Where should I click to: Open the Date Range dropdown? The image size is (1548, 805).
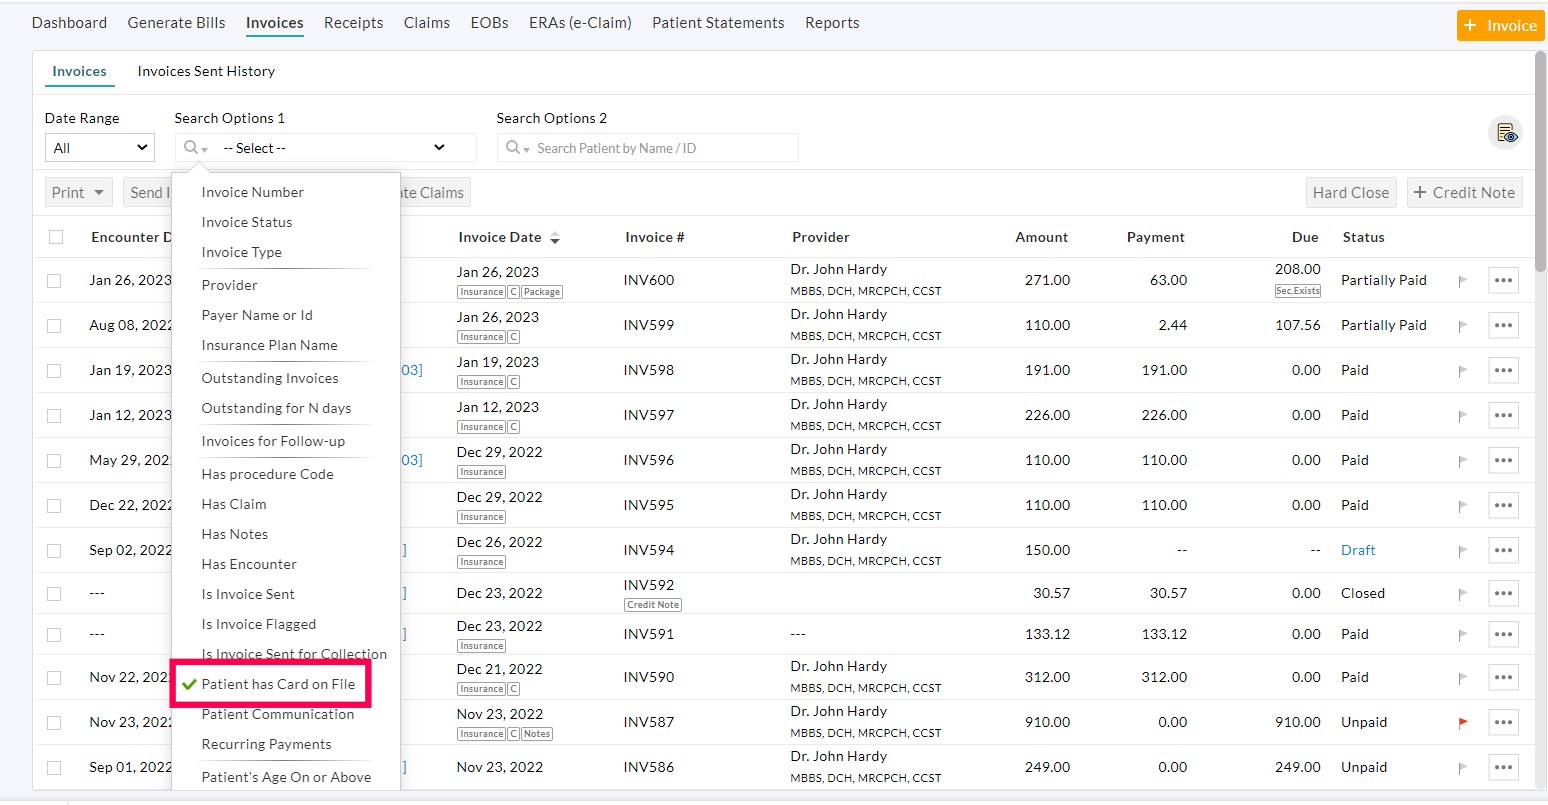(100, 148)
